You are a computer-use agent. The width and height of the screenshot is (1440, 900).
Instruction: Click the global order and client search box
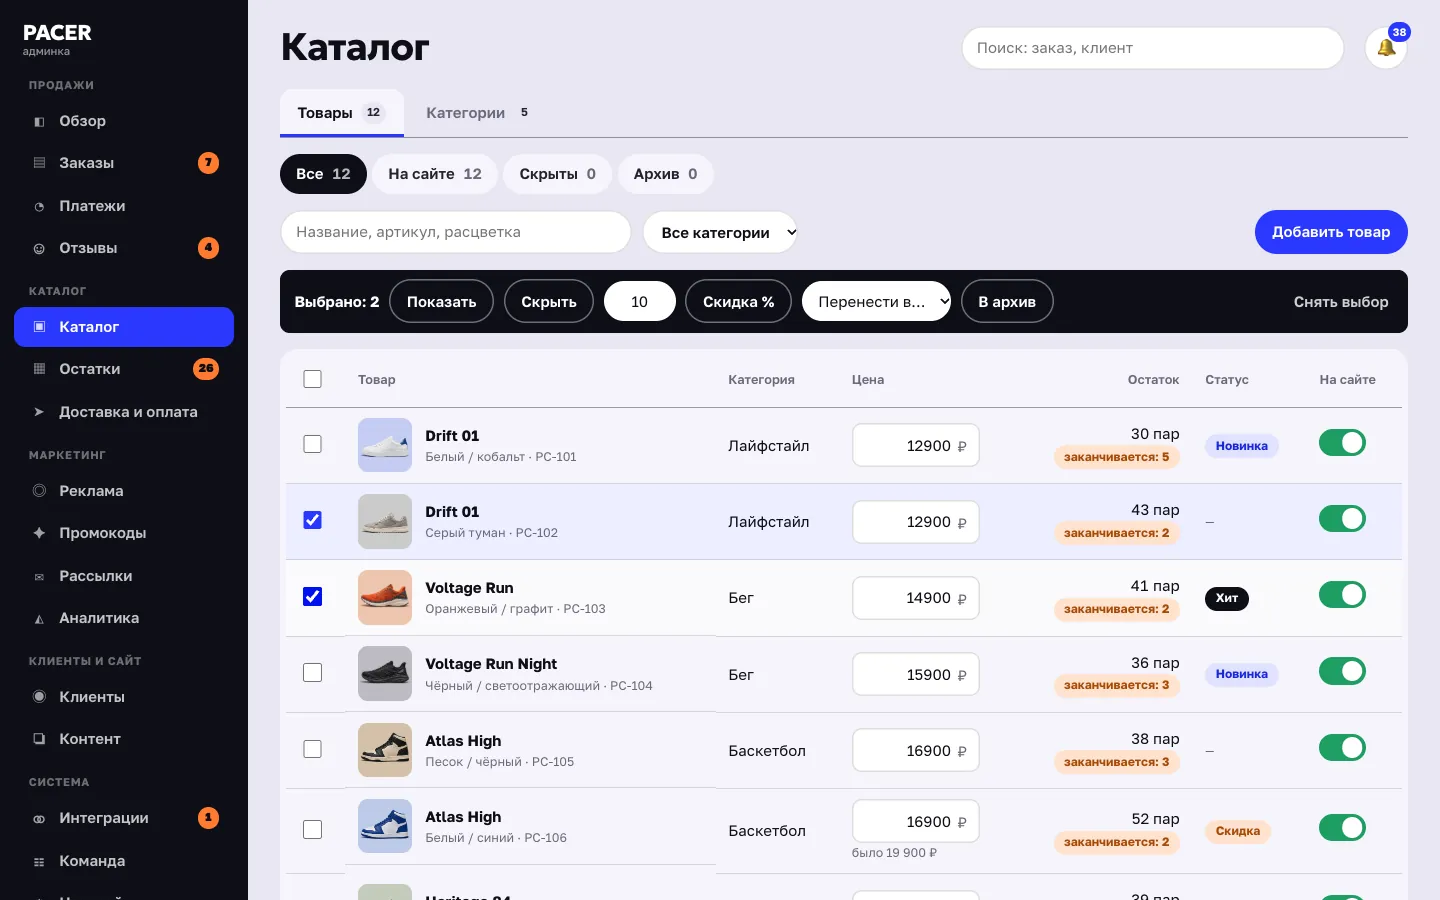1152,48
